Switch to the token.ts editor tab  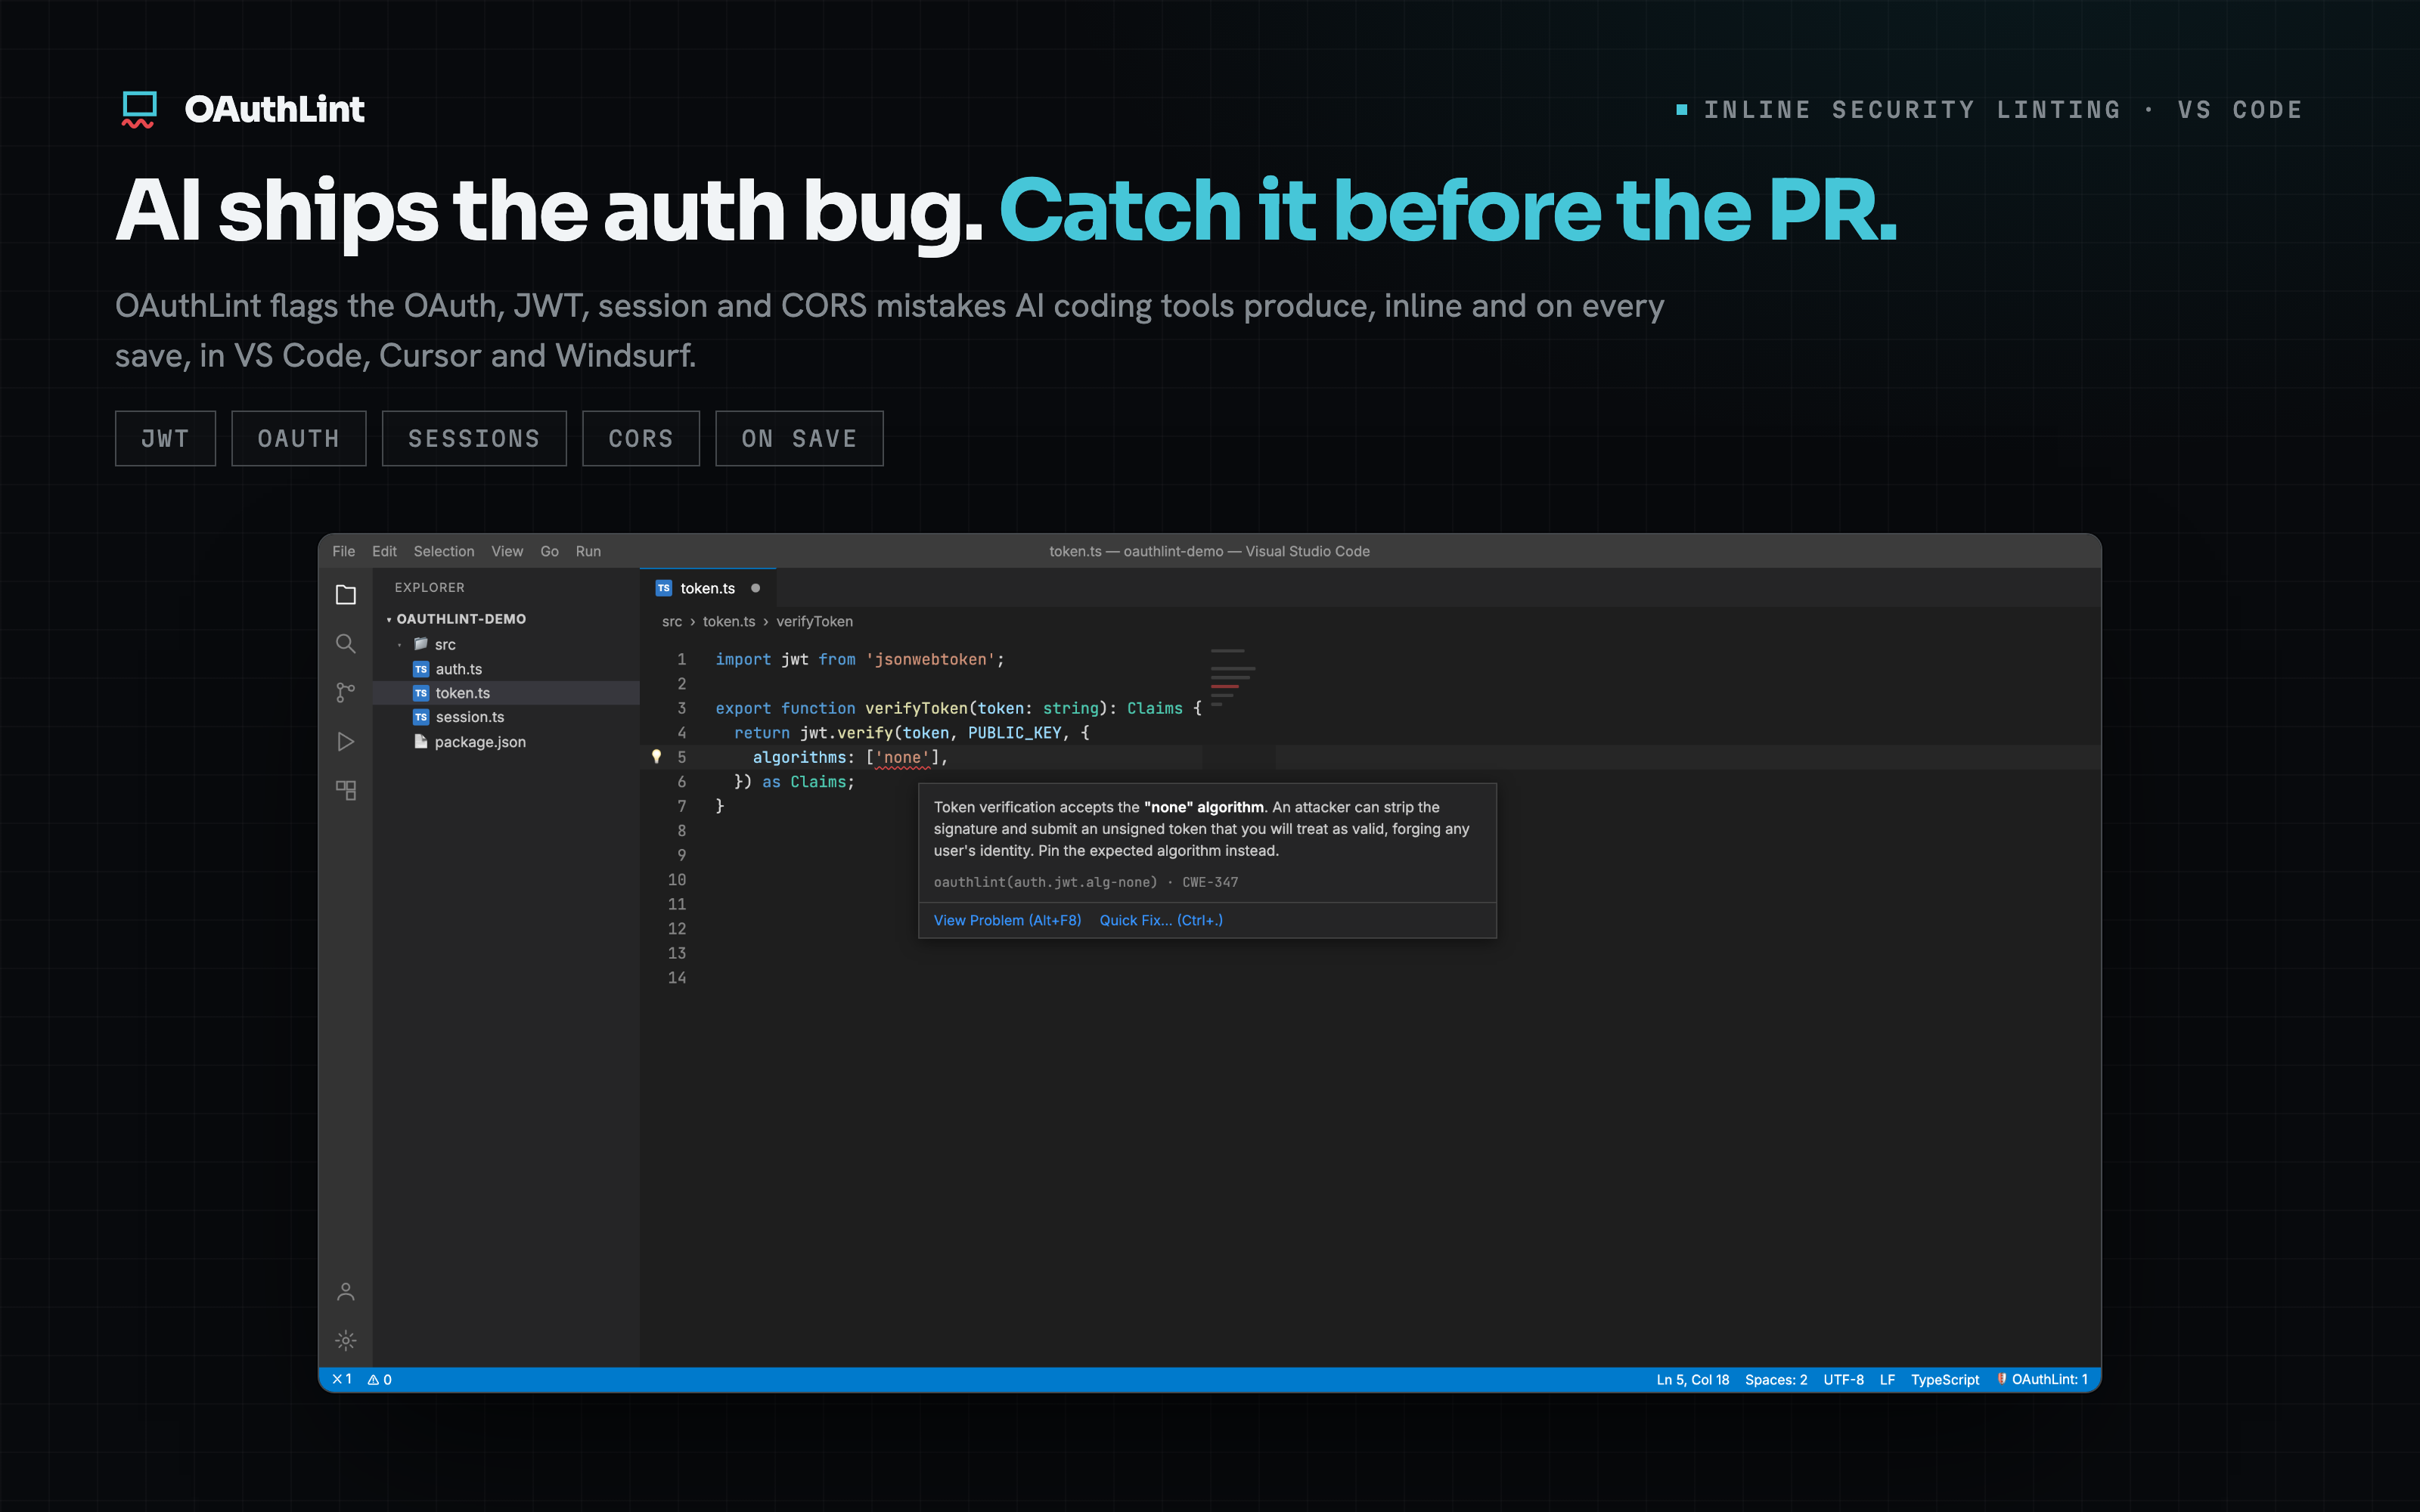(x=708, y=588)
